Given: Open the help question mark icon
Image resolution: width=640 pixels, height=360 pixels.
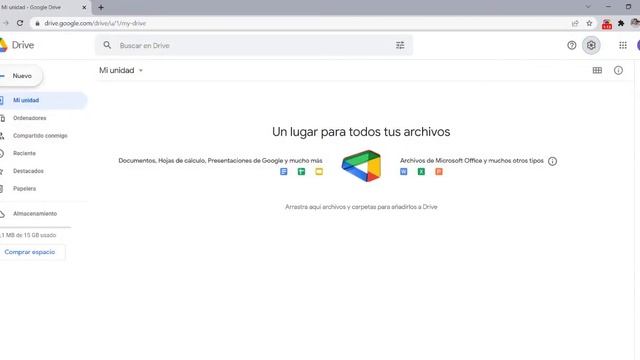Looking at the screenshot, I should (x=571, y=45).
